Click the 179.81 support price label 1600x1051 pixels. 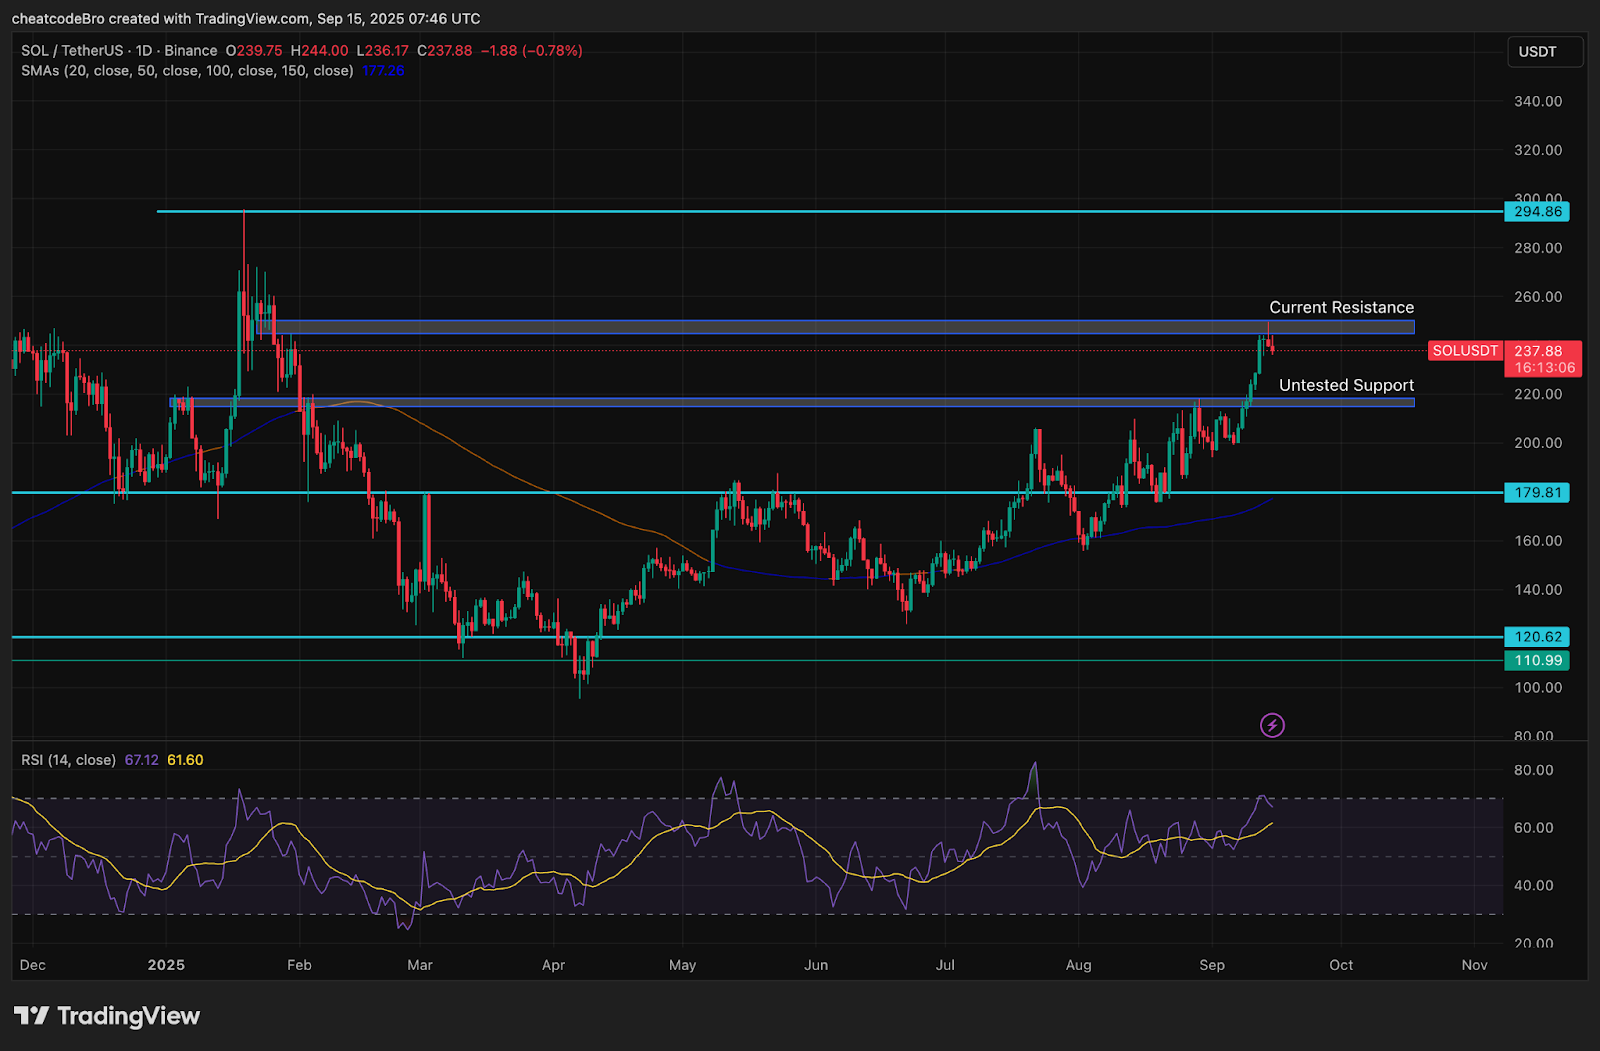point(1536,492)
